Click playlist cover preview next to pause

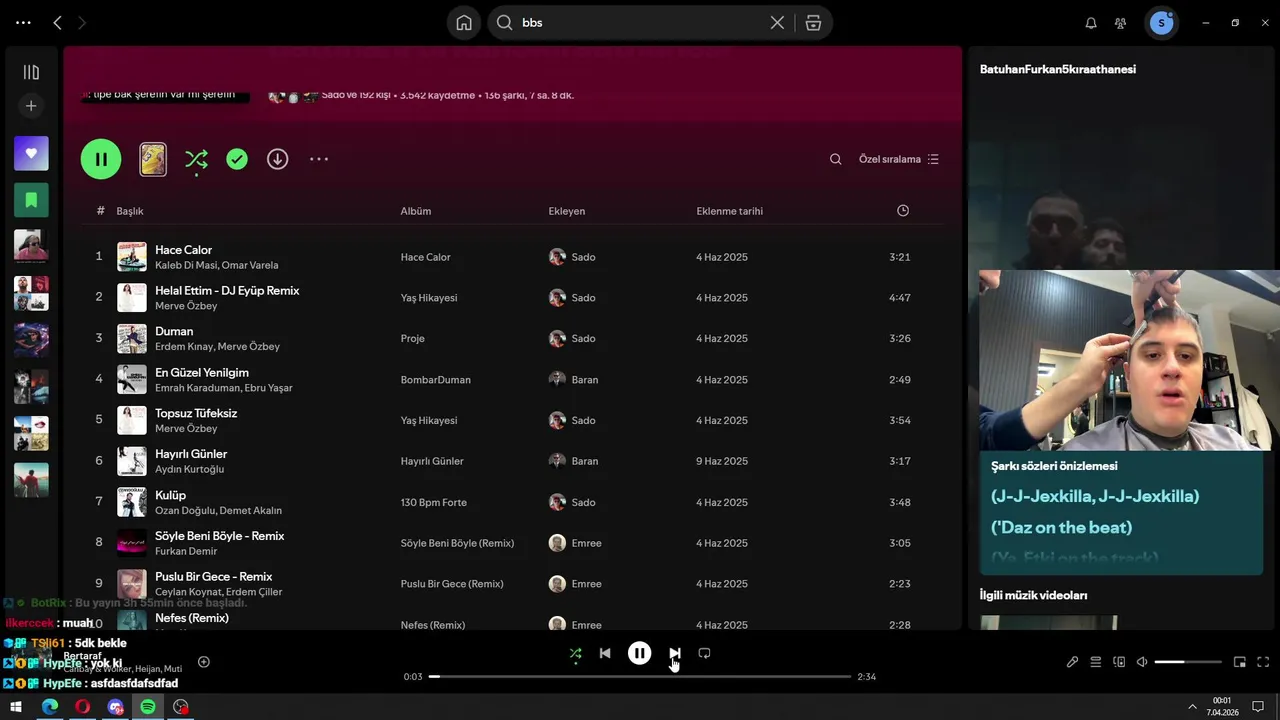(153, 159)
